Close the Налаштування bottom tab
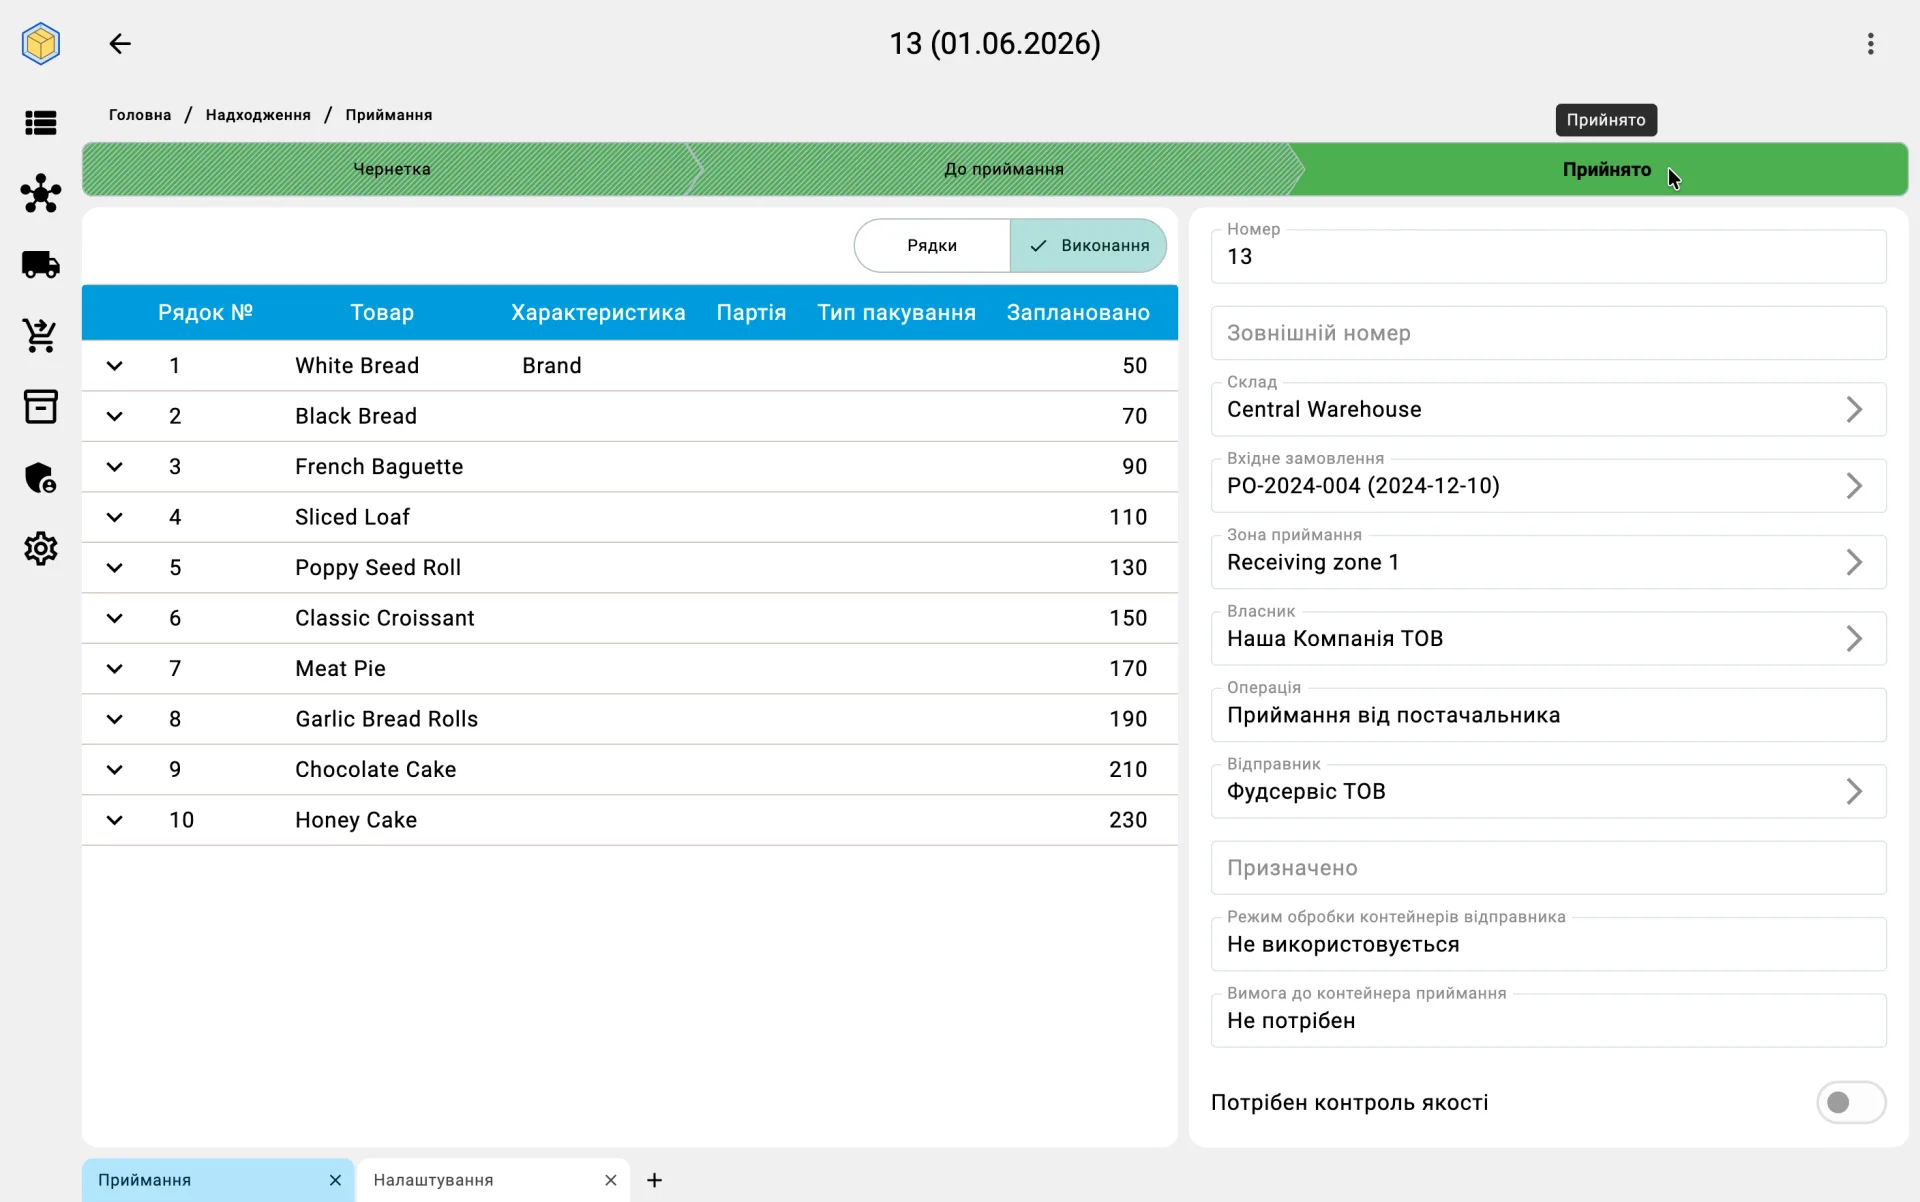 click(610, 1180)
